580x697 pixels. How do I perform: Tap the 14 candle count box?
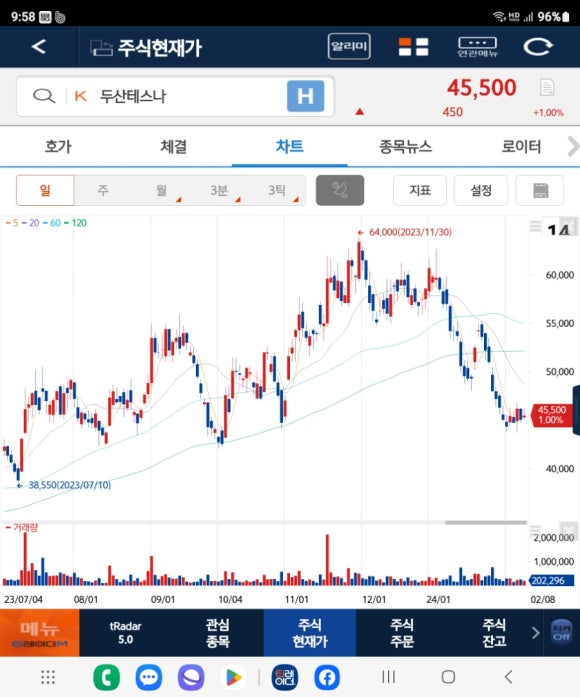coord(558,228)
